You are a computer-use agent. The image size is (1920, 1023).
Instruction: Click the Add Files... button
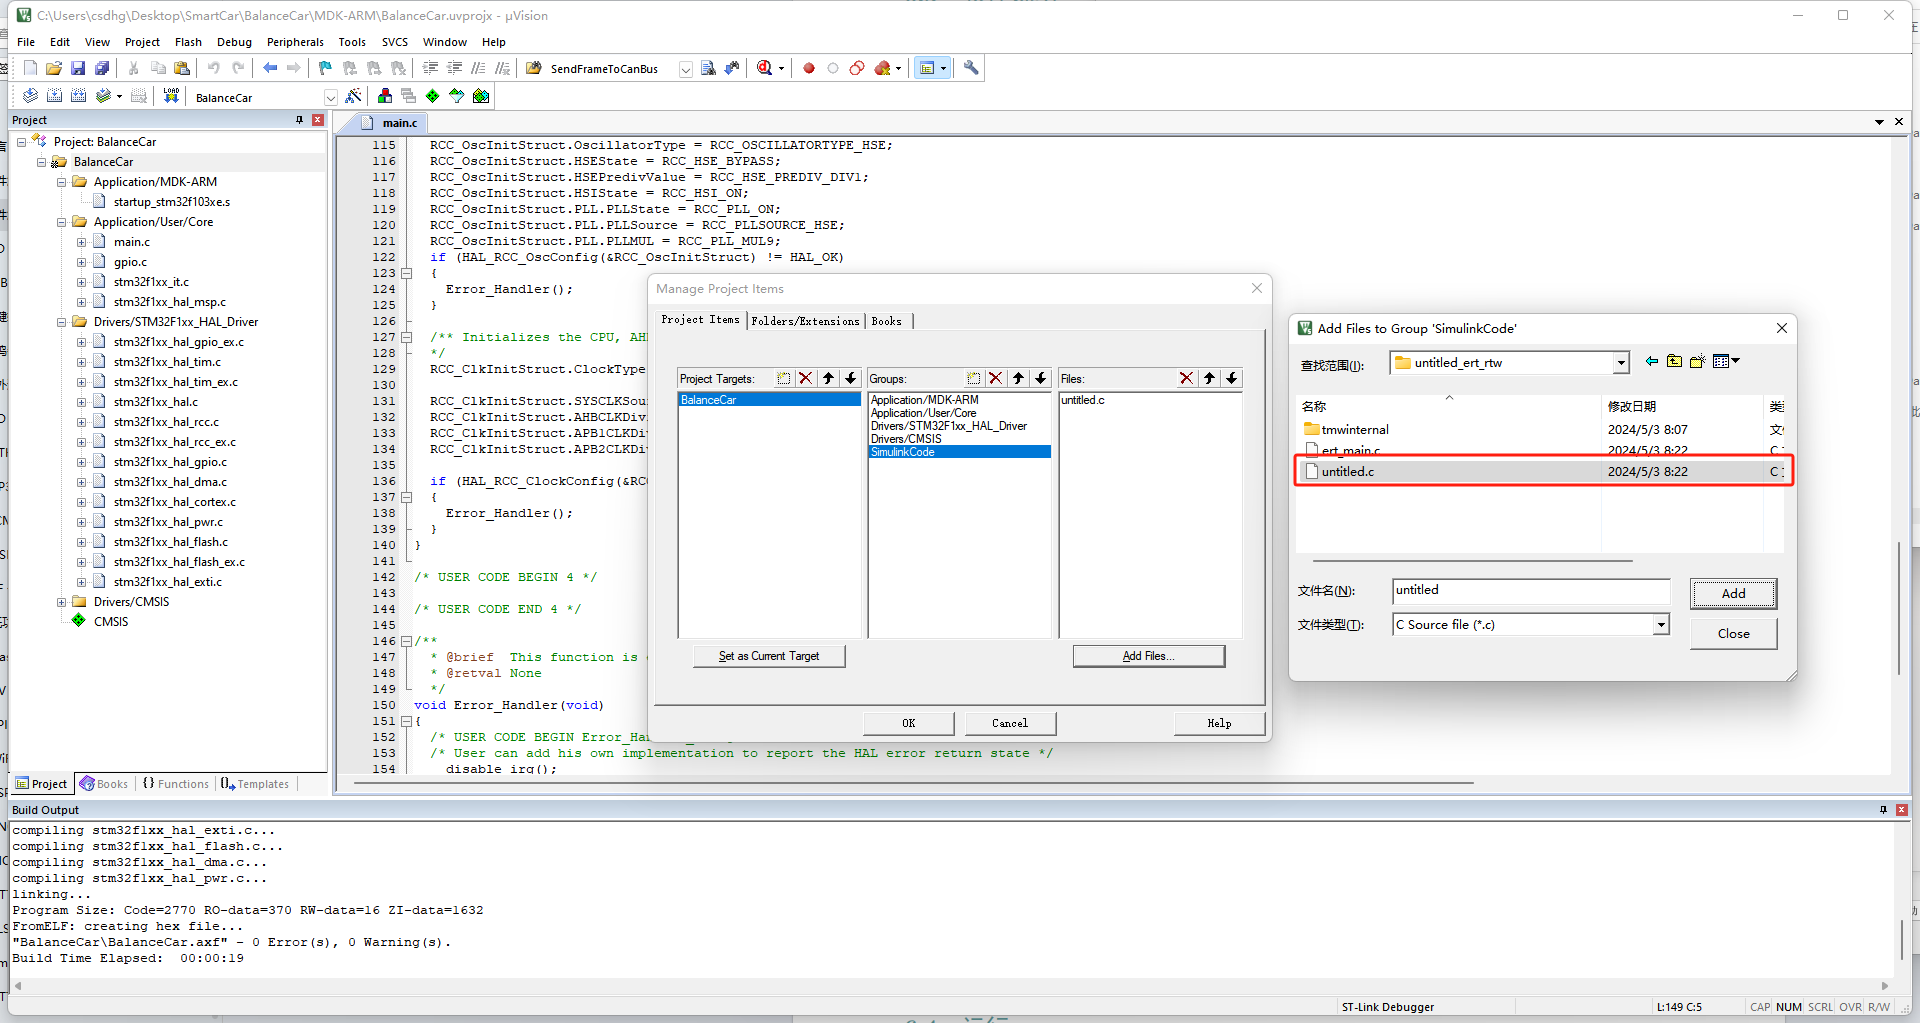1148,656
